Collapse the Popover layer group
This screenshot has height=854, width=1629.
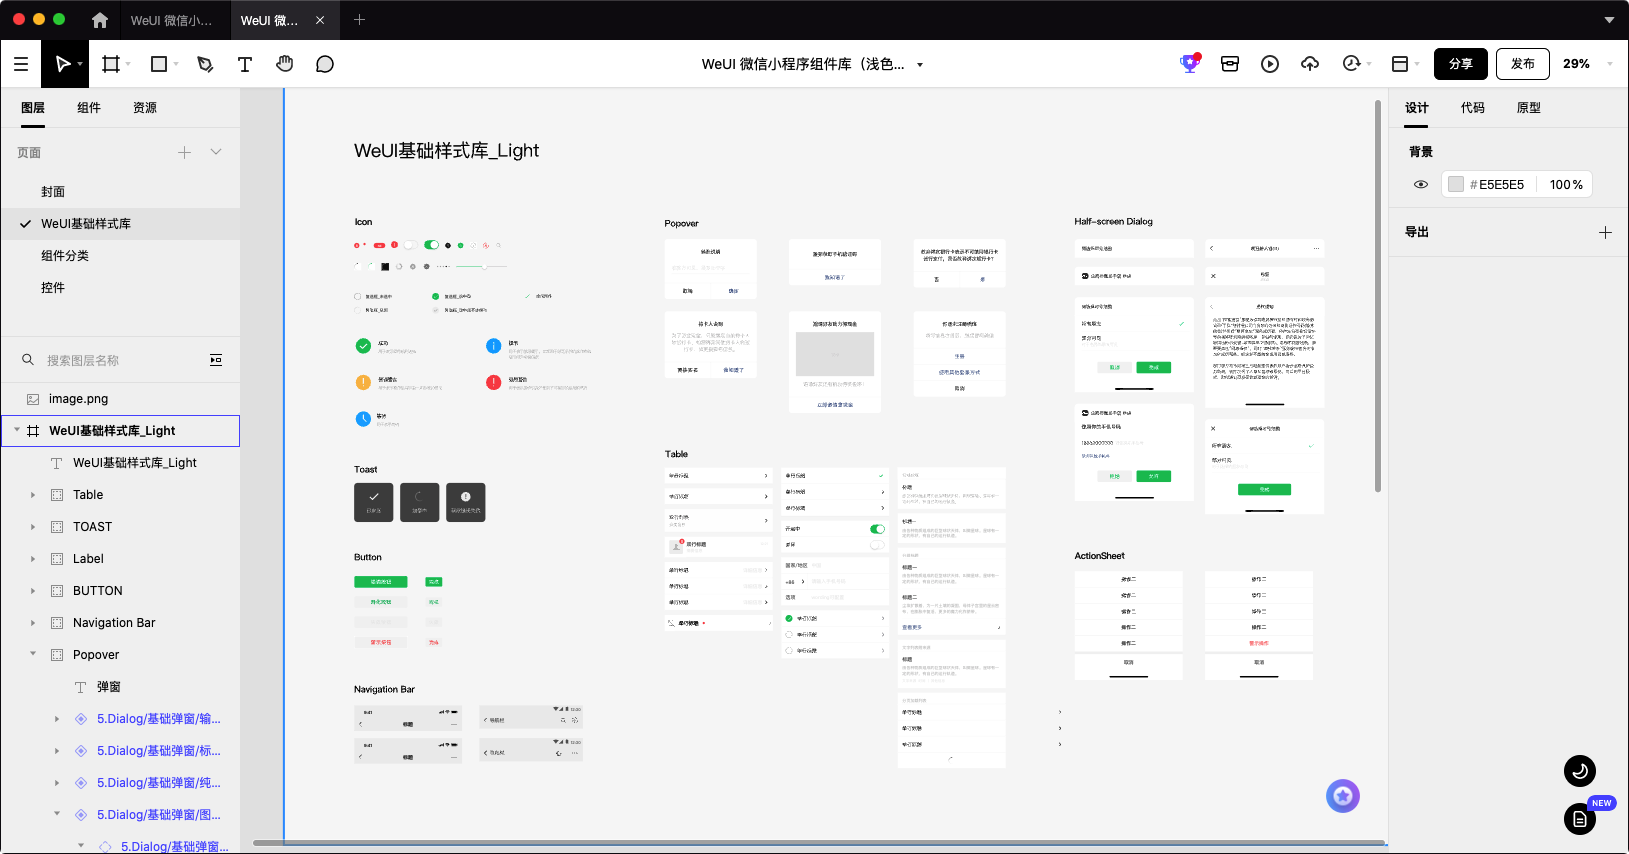click(x=33, y=654)
